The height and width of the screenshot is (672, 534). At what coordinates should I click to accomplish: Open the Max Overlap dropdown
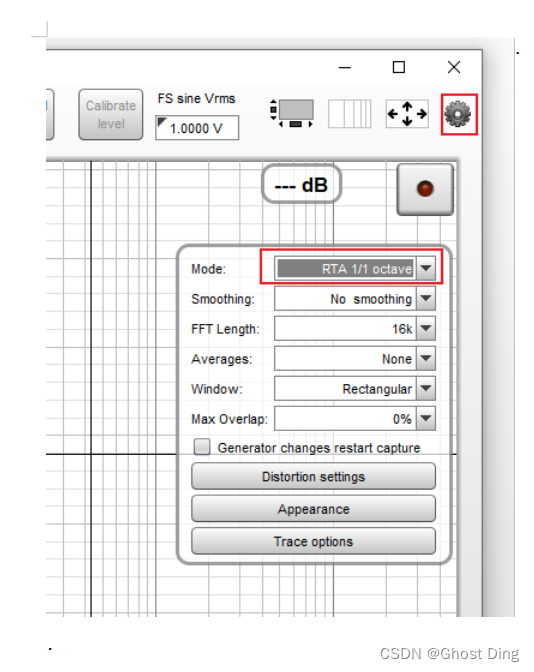click(355, 419)
